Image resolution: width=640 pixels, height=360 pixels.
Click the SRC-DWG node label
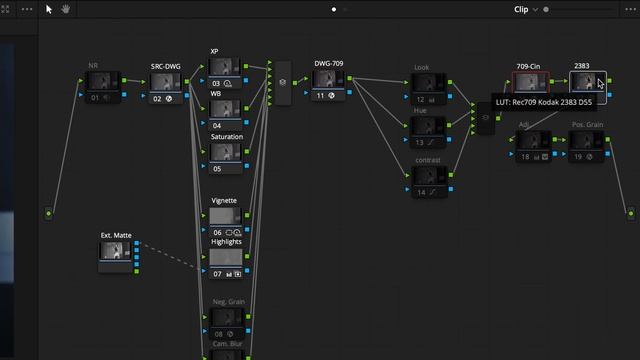click(x=166, y=67)
